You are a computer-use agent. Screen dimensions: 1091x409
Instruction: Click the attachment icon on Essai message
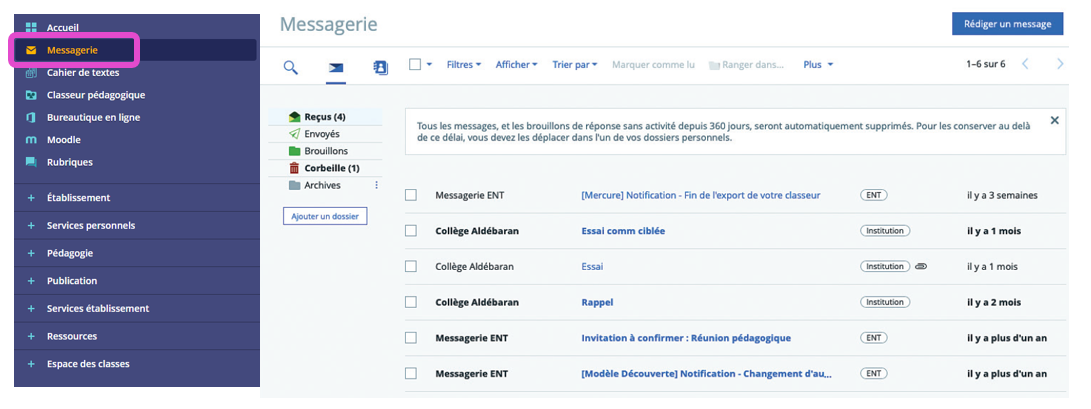click(921, 267)
